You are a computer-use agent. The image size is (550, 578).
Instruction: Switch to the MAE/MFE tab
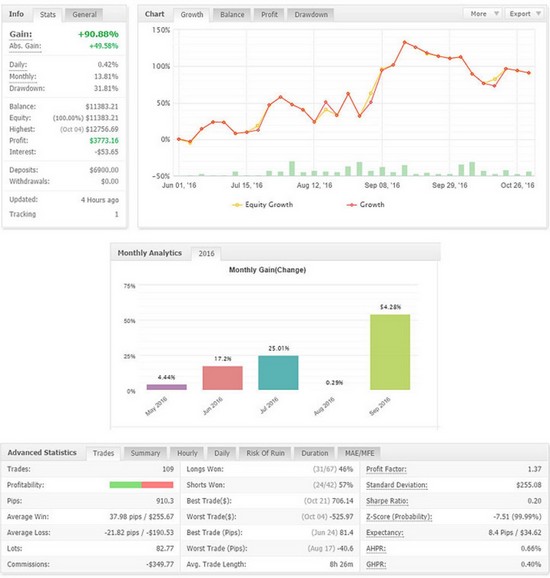(359, 453)
